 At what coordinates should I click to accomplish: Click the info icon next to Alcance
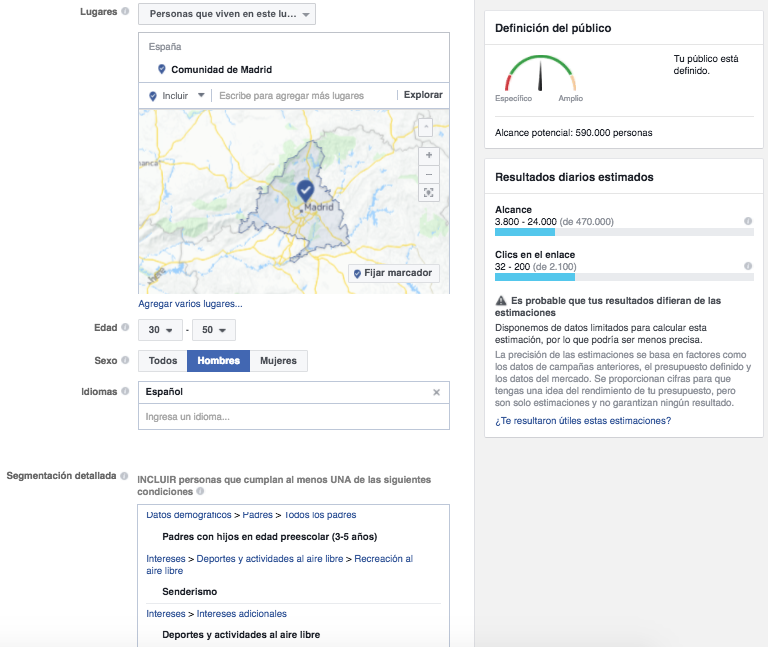point(748,221)
